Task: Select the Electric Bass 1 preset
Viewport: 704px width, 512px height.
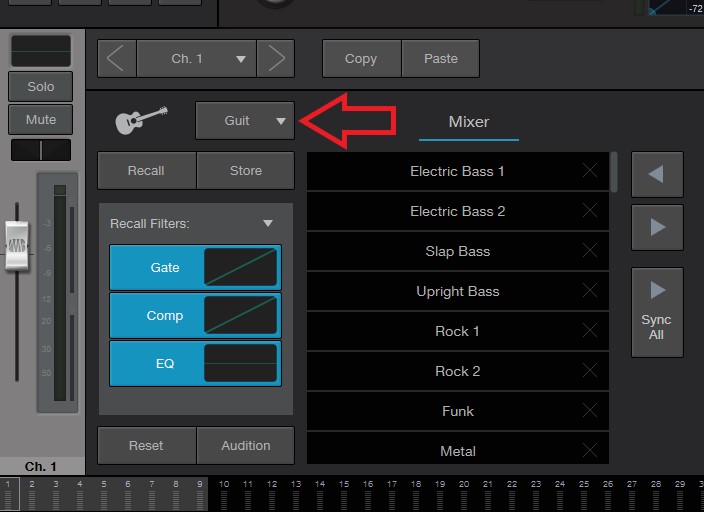Action: pyautogui.click(x=458, y=171)
